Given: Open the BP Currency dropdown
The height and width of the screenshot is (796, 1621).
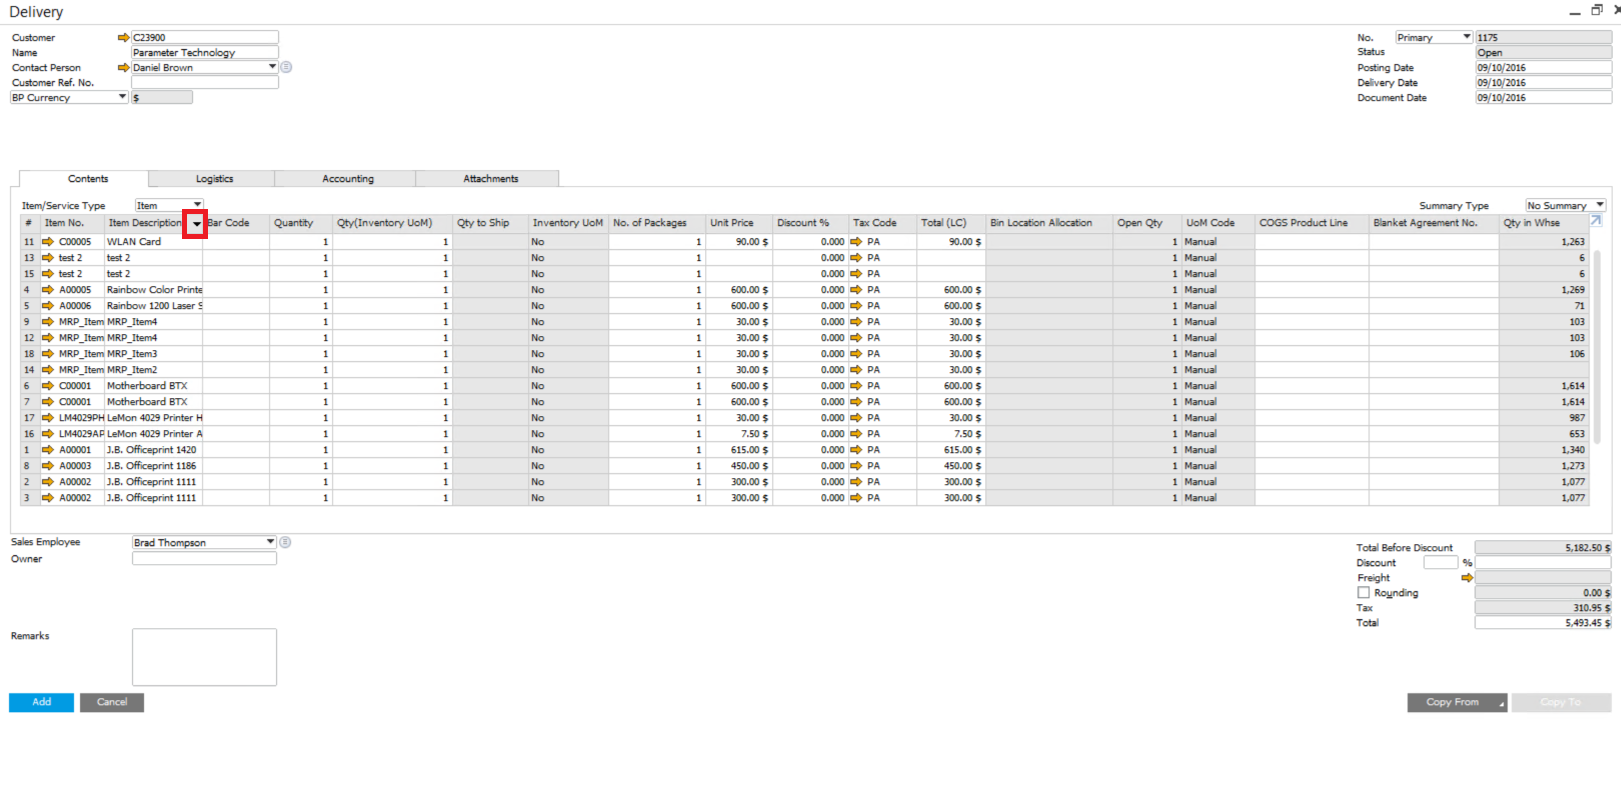Looking at the screenshot, I should tap(122, 97).
